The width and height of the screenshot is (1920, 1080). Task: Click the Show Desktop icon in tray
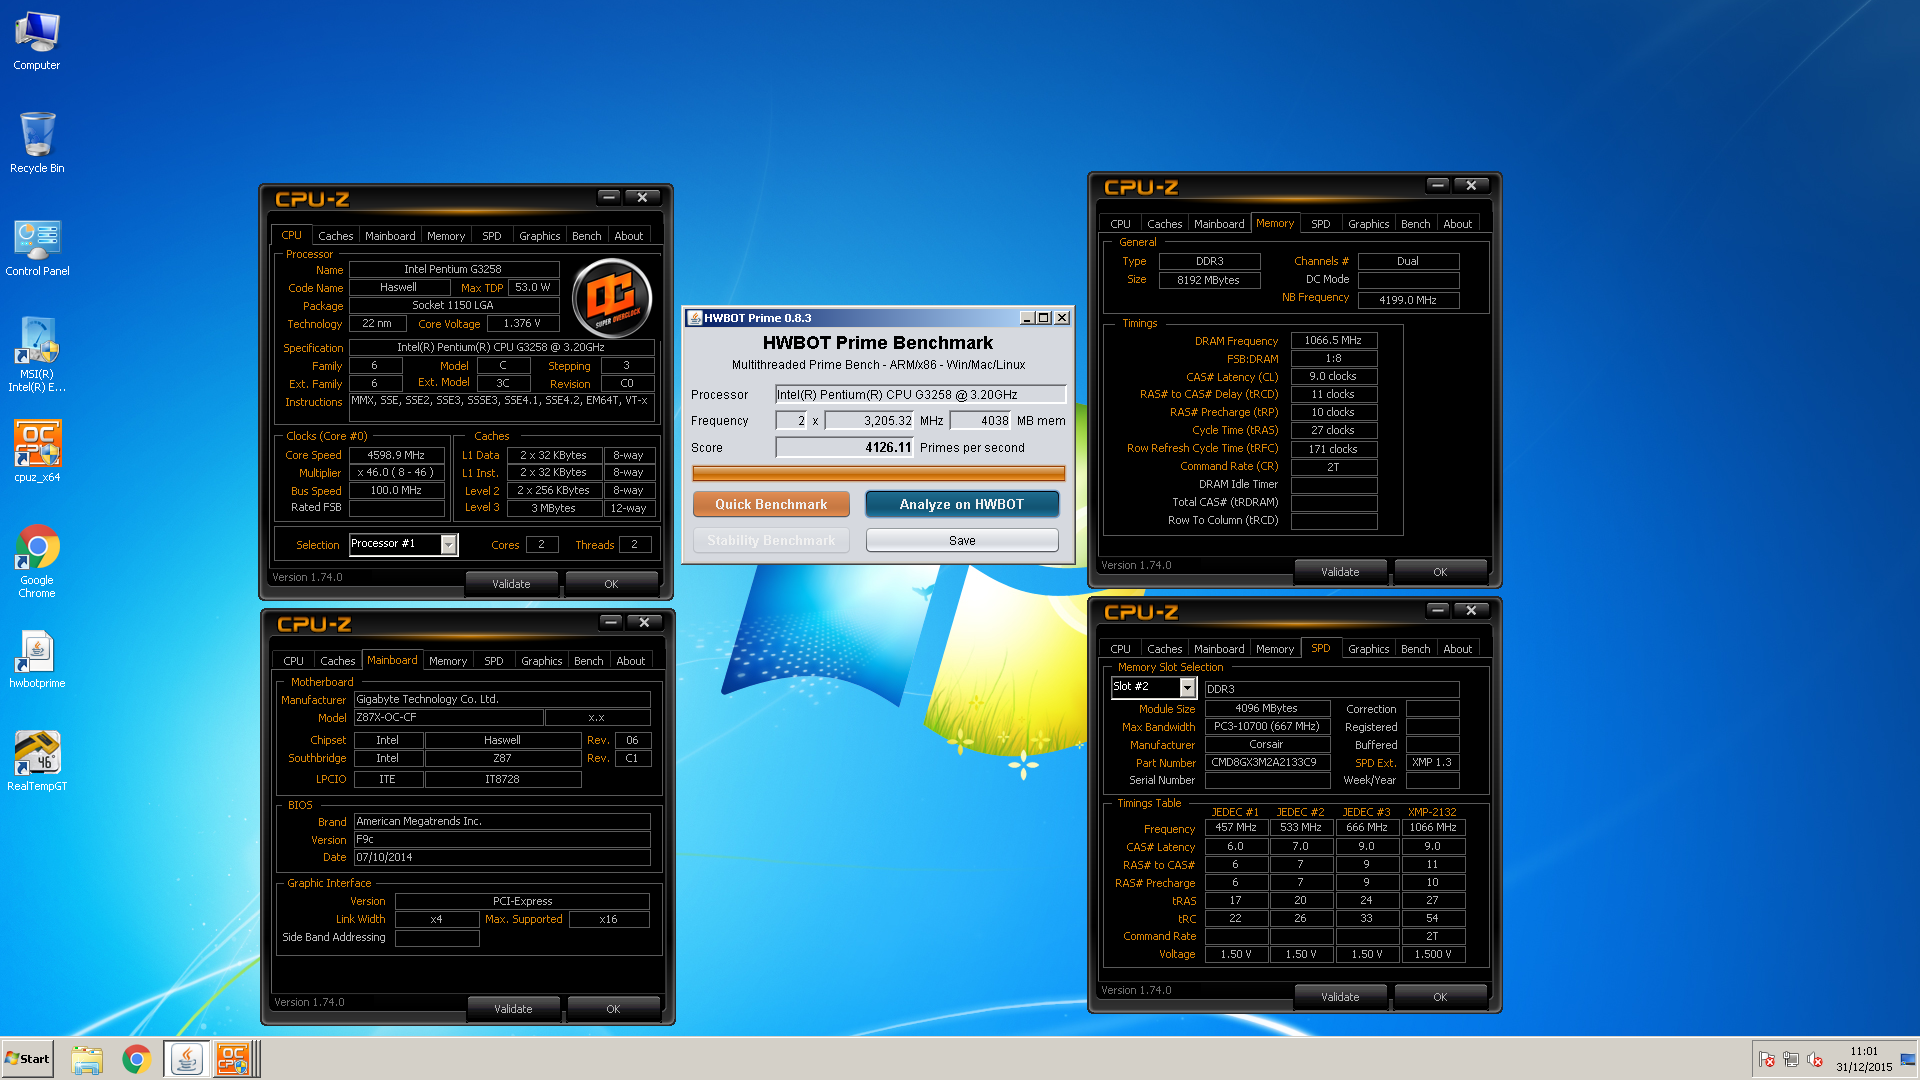[x=1908, y=1060]
